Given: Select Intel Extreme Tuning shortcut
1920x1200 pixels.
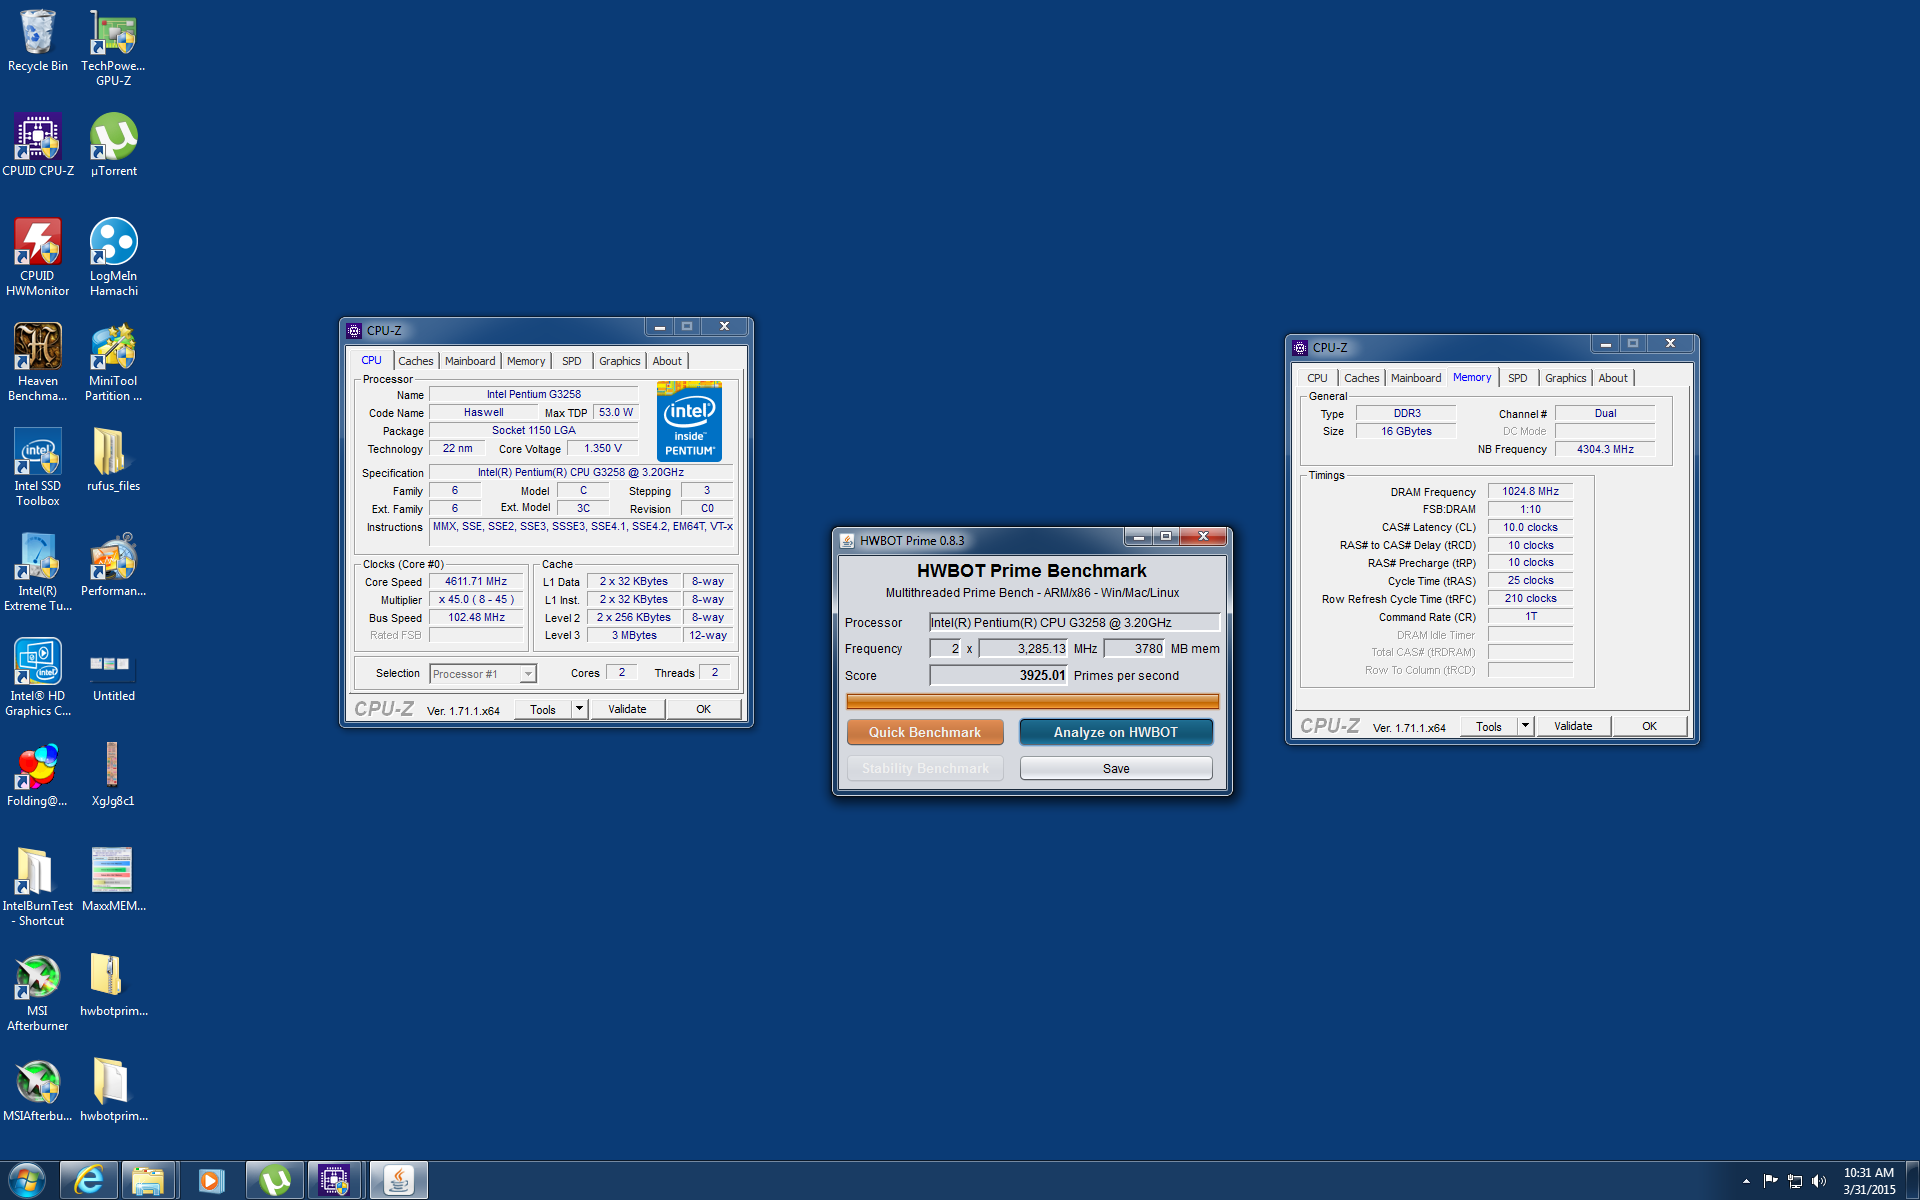Looking at the screenshot, I should 38,573.
